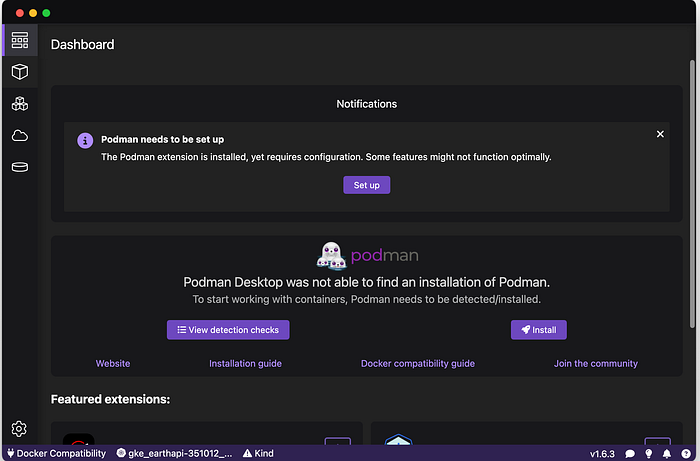
Task: Open the lightbulb troubleshooting icon
Action: [648, 454]
